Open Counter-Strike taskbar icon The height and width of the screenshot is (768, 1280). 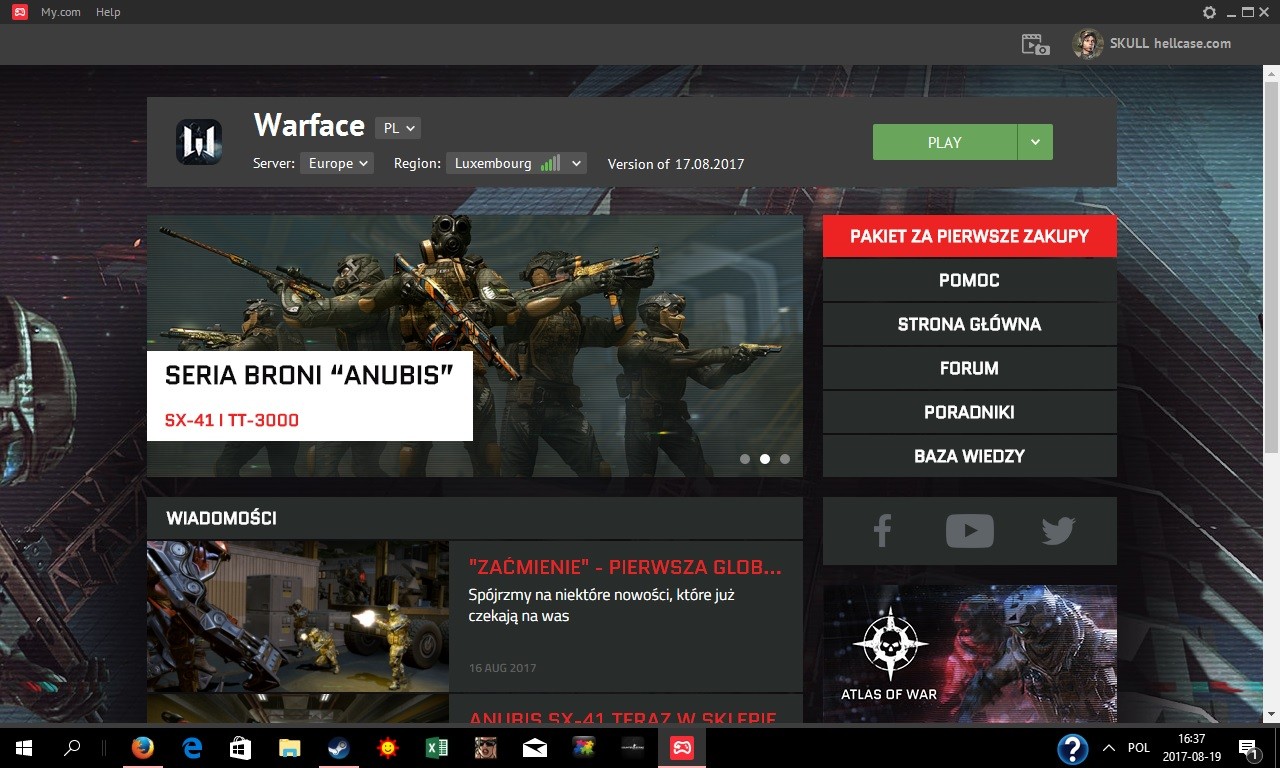(633, 747)
